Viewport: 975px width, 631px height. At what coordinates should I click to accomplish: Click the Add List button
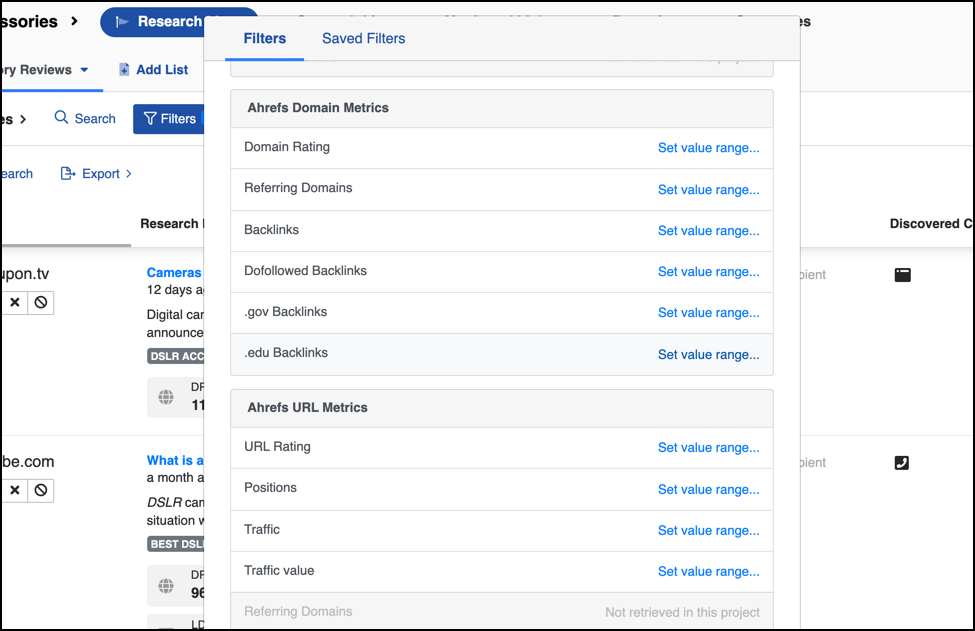[153, 70]
